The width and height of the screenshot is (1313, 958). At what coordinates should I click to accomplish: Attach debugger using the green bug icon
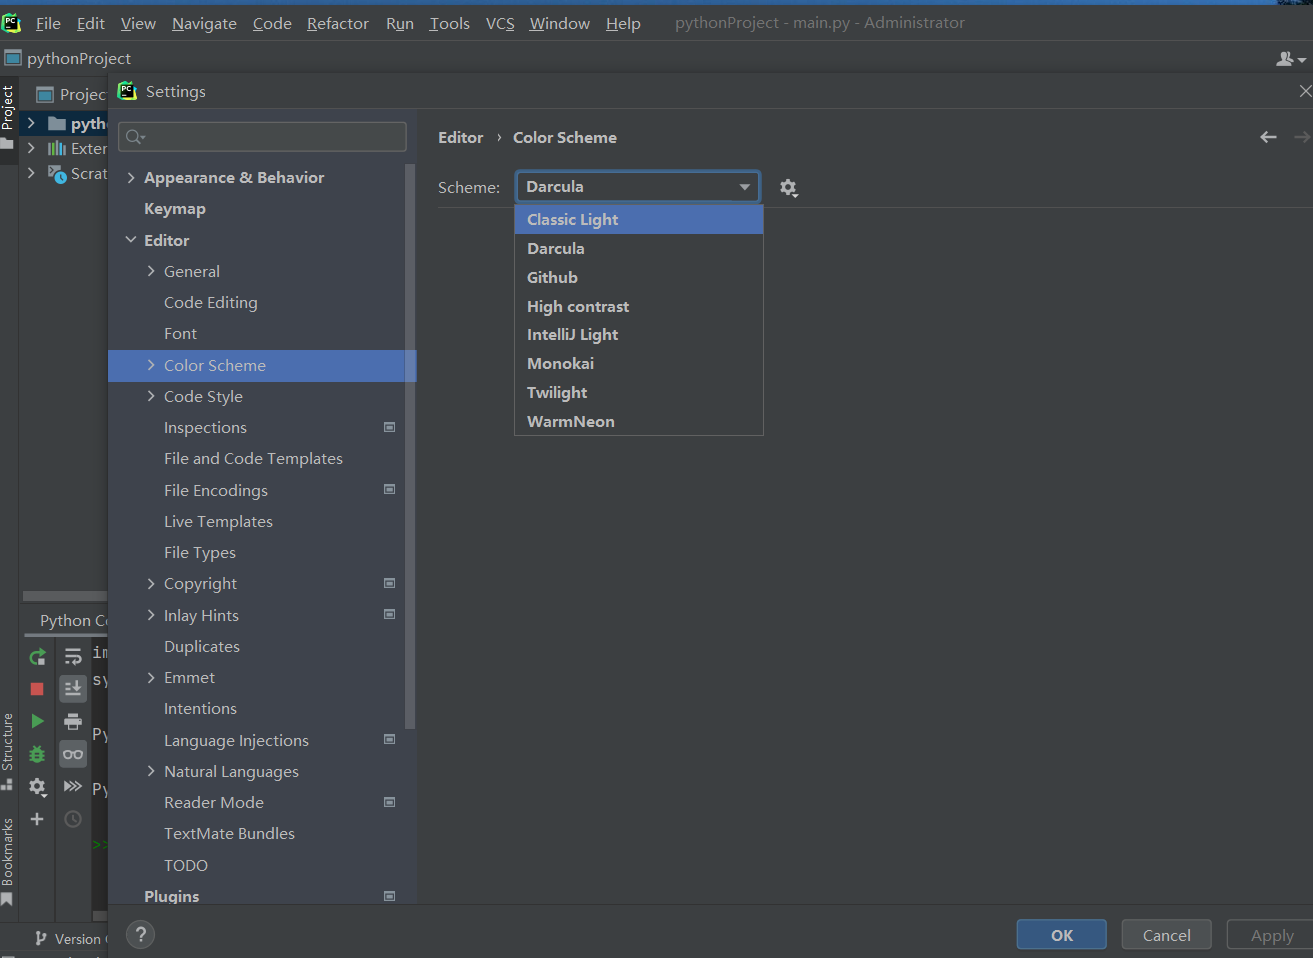(37, 754)
